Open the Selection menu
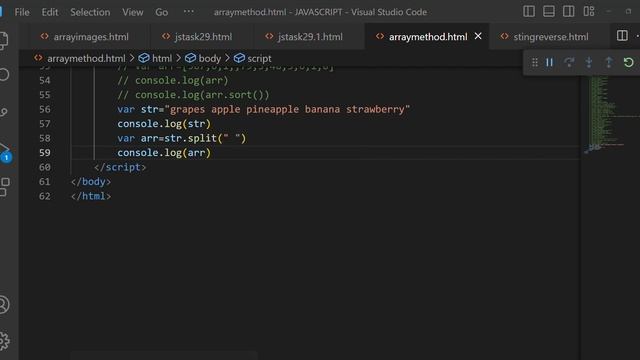 (x=90, y=12)
